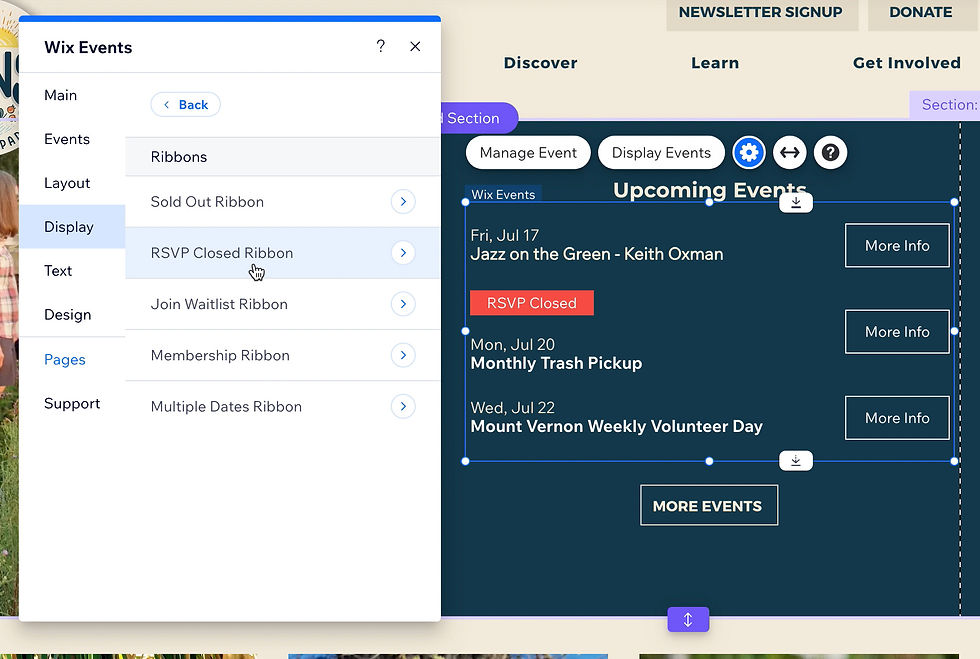Screen dimensions: 980x659
Task: Select the Multiple Dates Ribbon text
Action: pos(226,407)
